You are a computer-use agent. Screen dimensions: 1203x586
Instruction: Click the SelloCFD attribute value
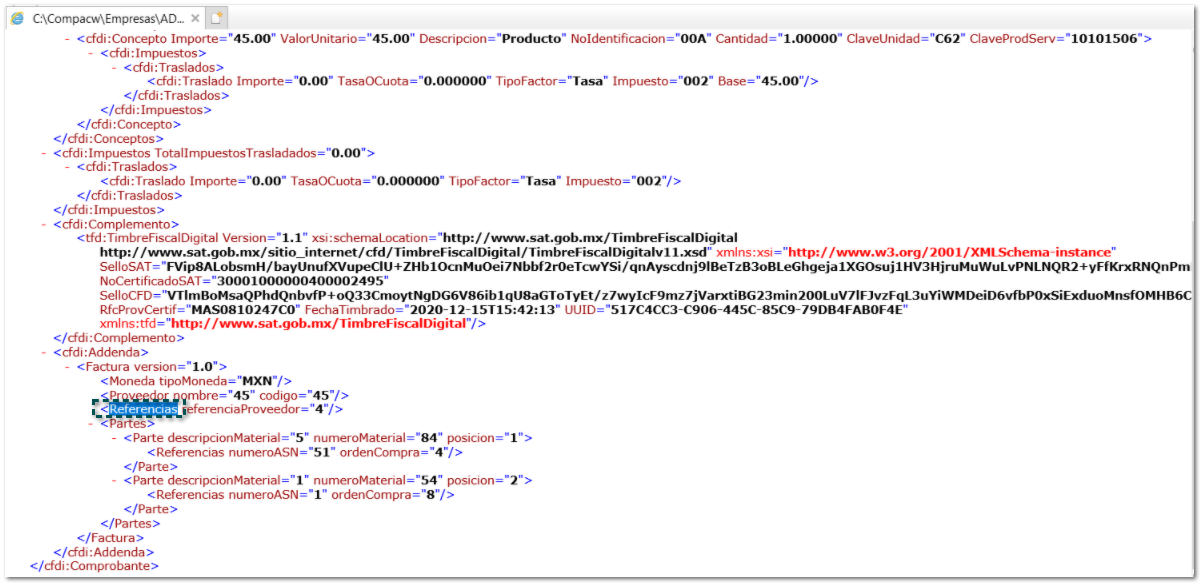[676, 296]
